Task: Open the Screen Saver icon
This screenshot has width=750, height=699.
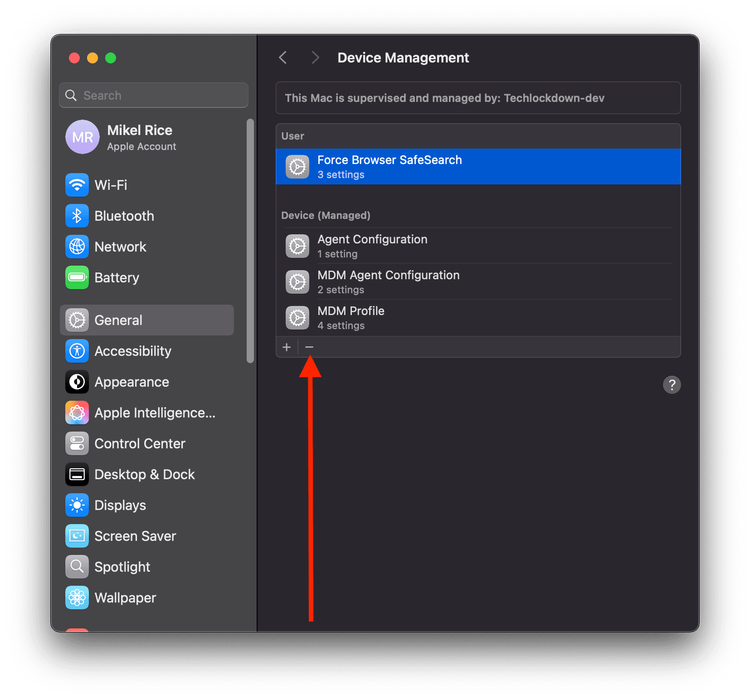Action: coord(77,536)
